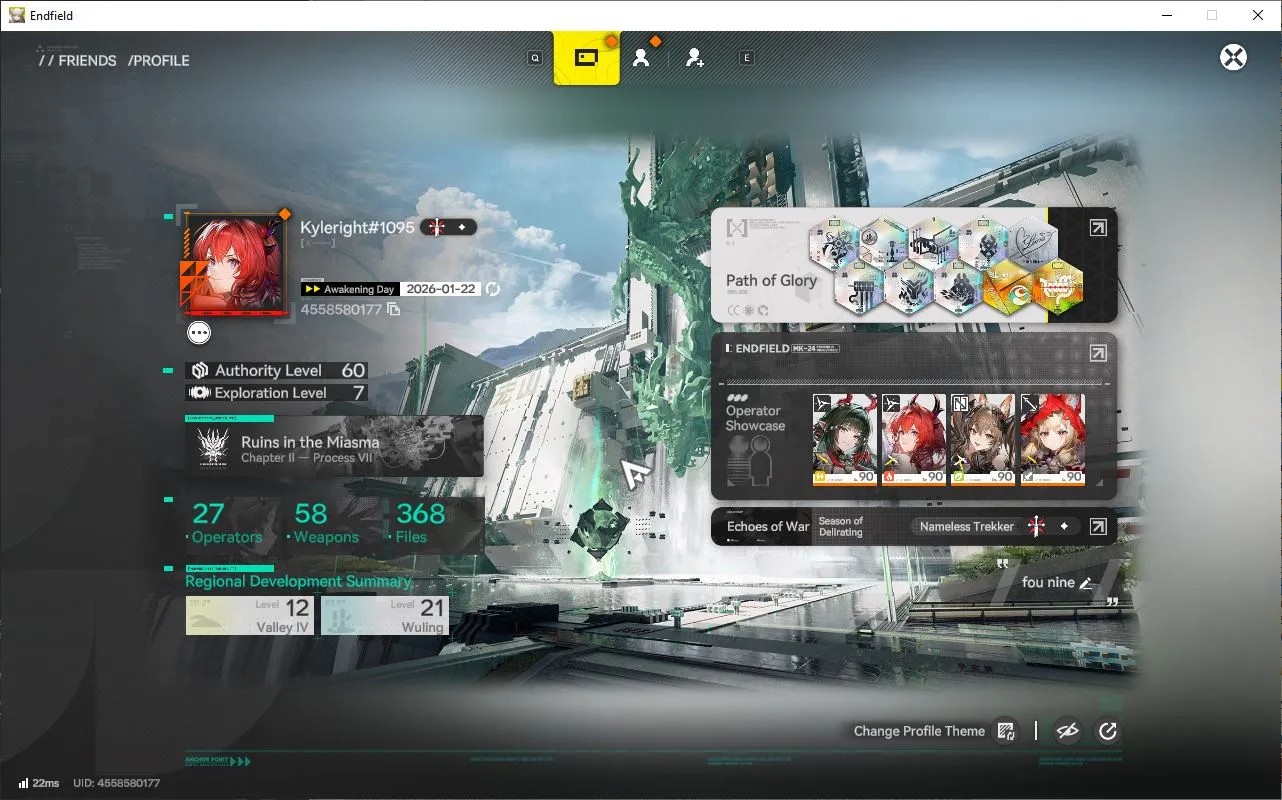Click the refresh icon beside Awakening Day
The width and height of the screenshot is (1282, 800).
[x=493, y=289]
